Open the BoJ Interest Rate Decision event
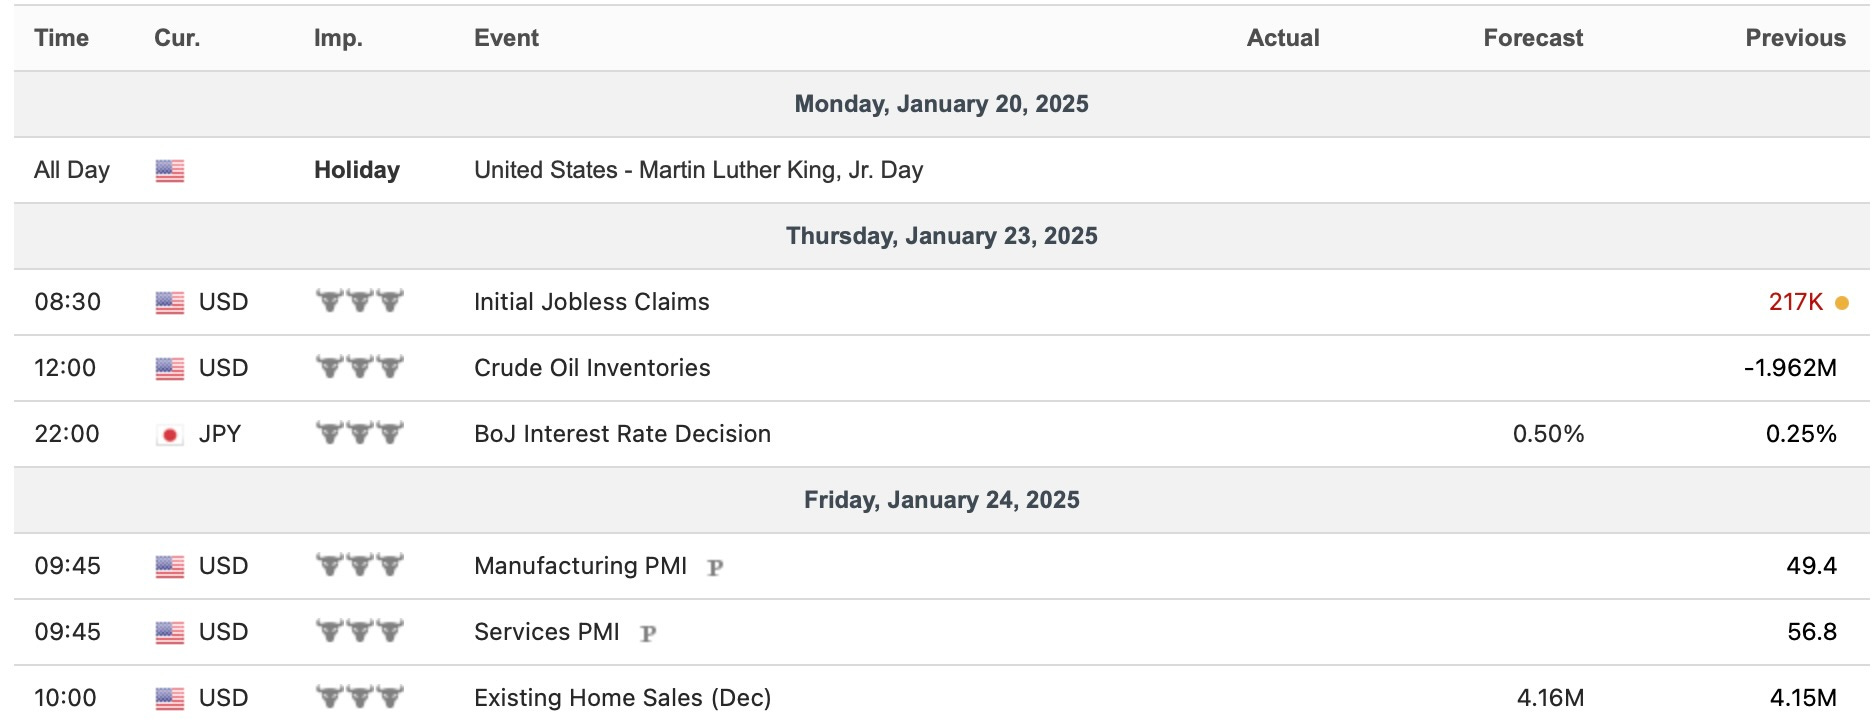 point(622,434)
